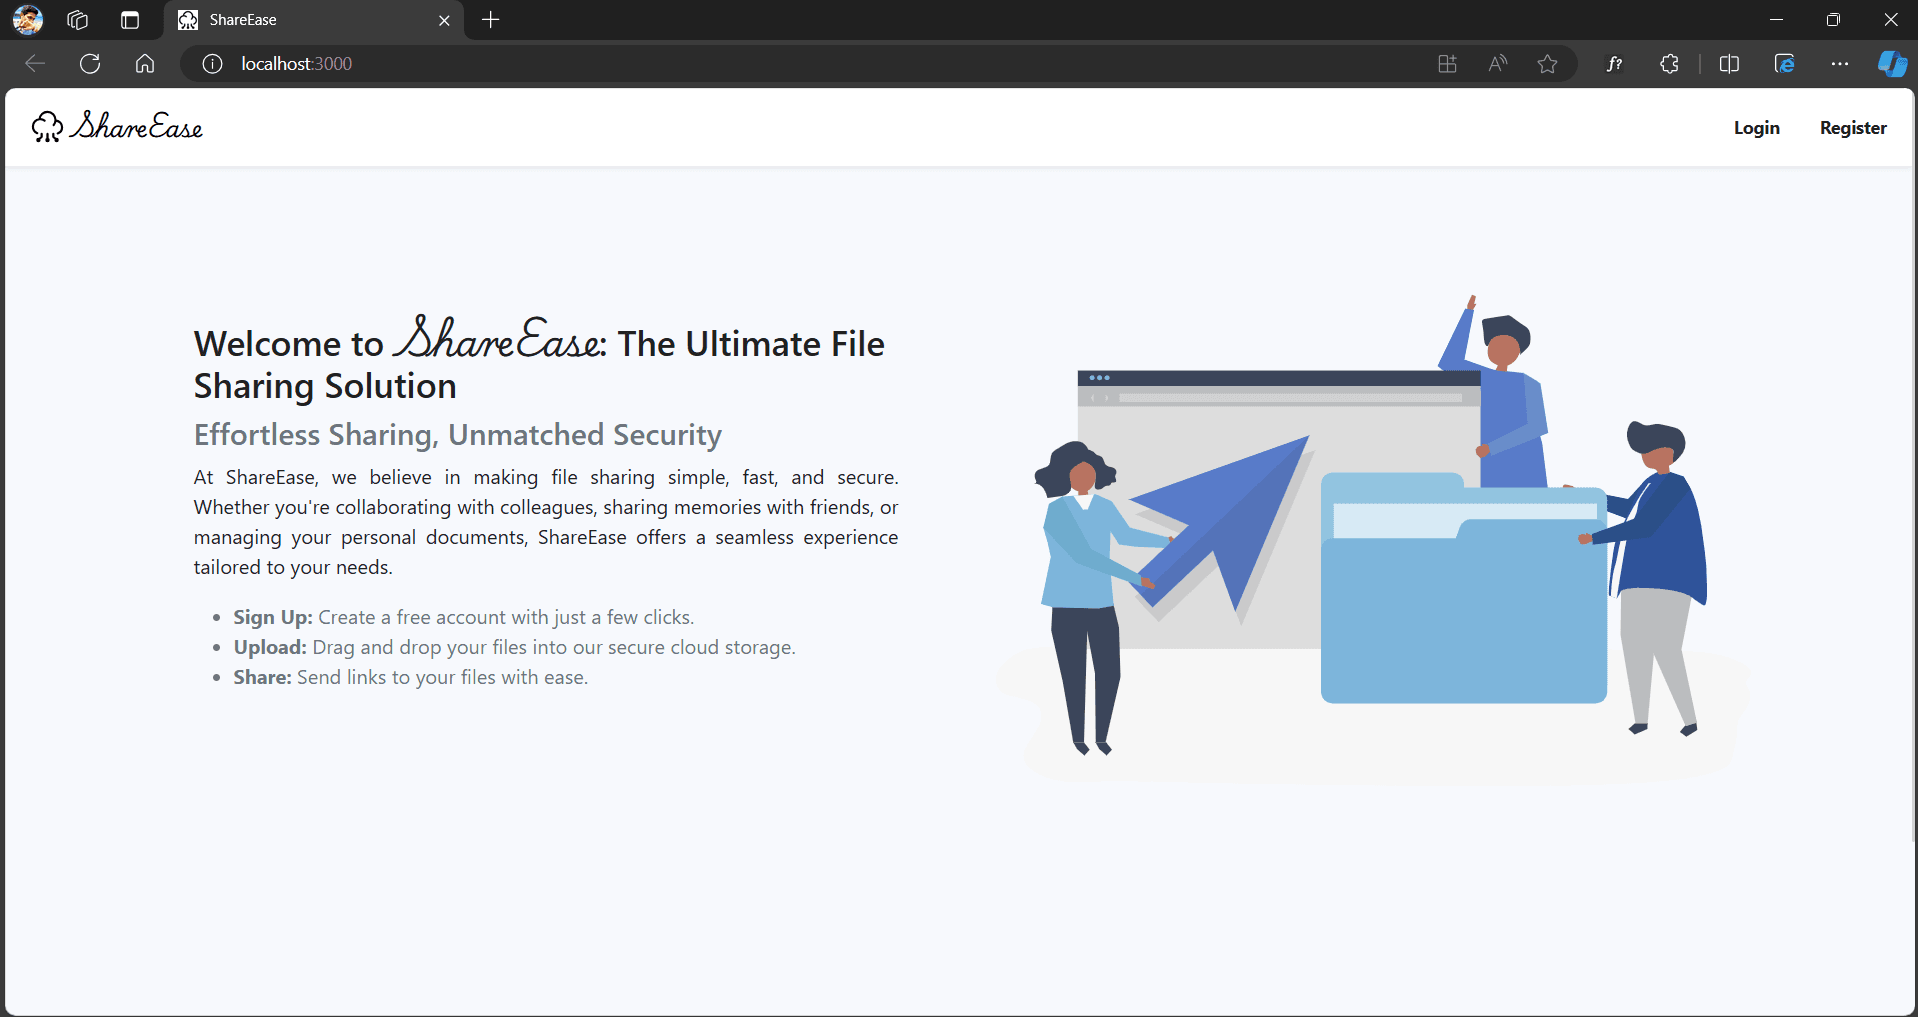This screenshot has width=1918, height=1017.
Task: Open Settings and more menu
Action: [1839, 64]
